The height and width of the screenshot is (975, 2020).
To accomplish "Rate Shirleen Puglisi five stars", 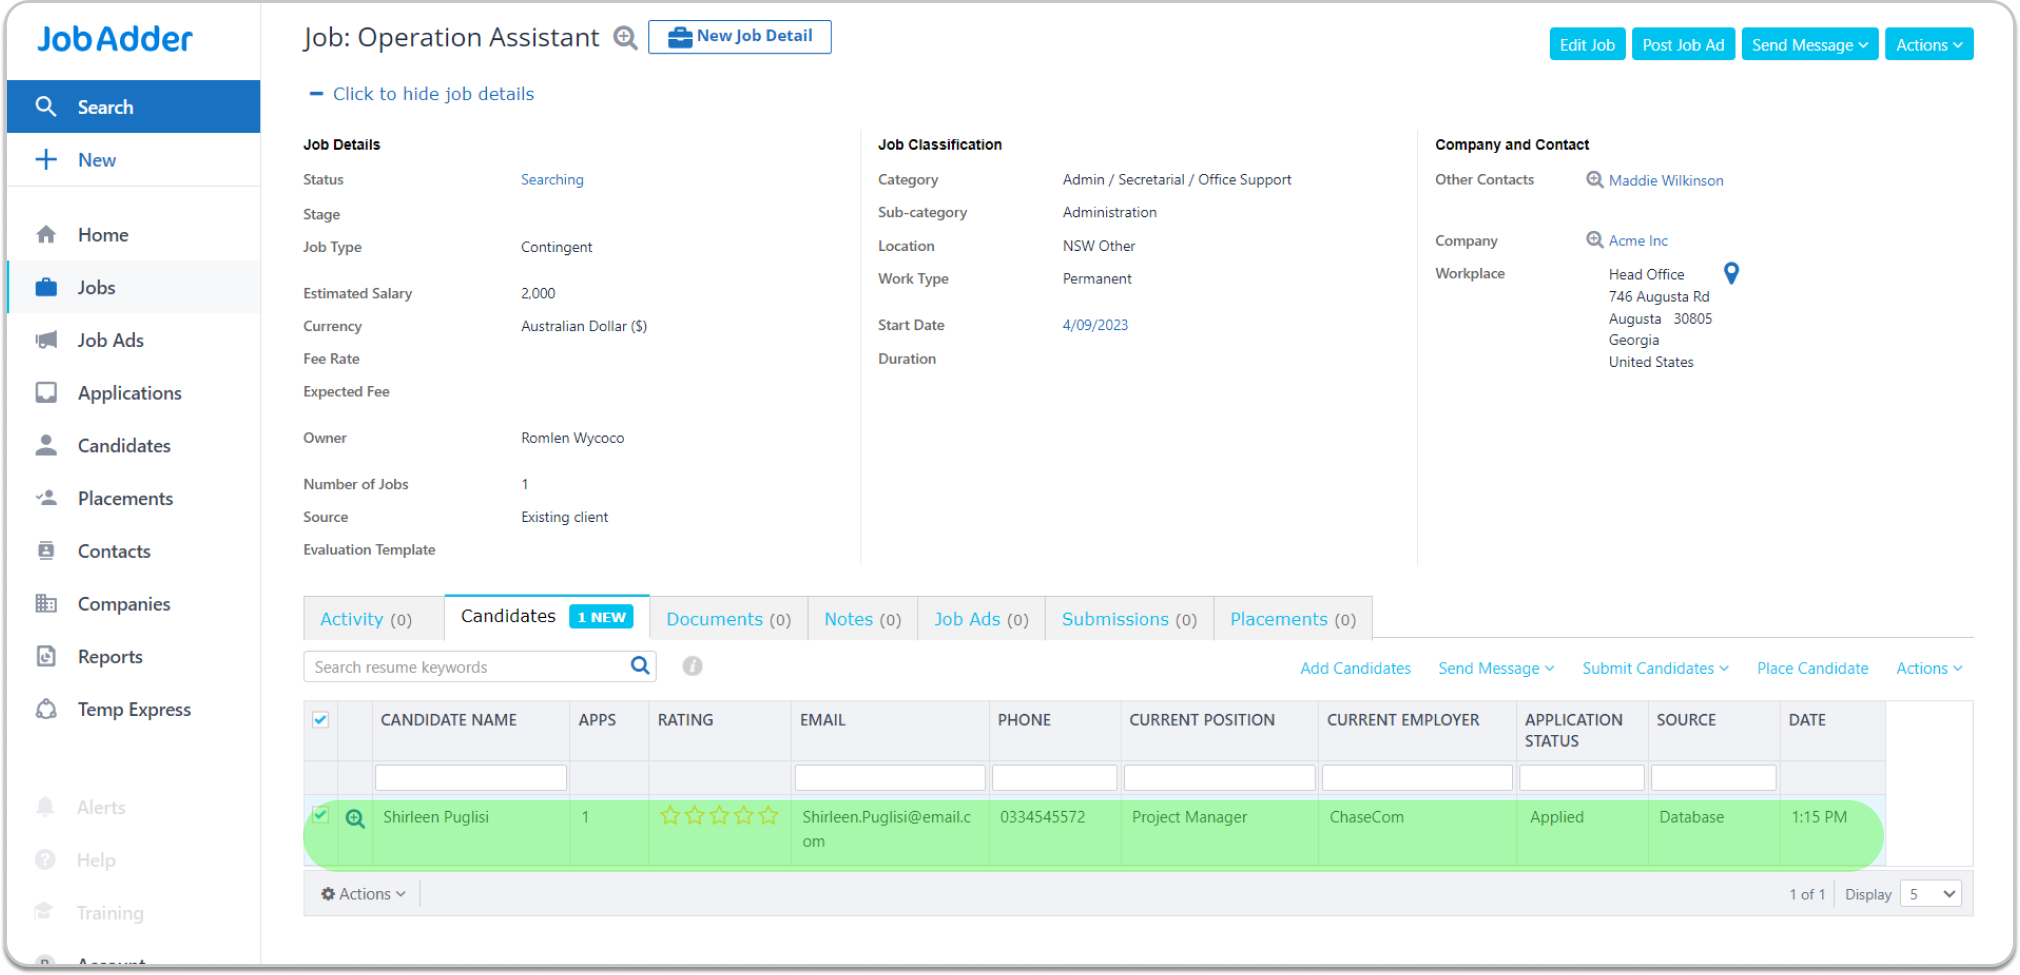I will click(x=766, y=816).
